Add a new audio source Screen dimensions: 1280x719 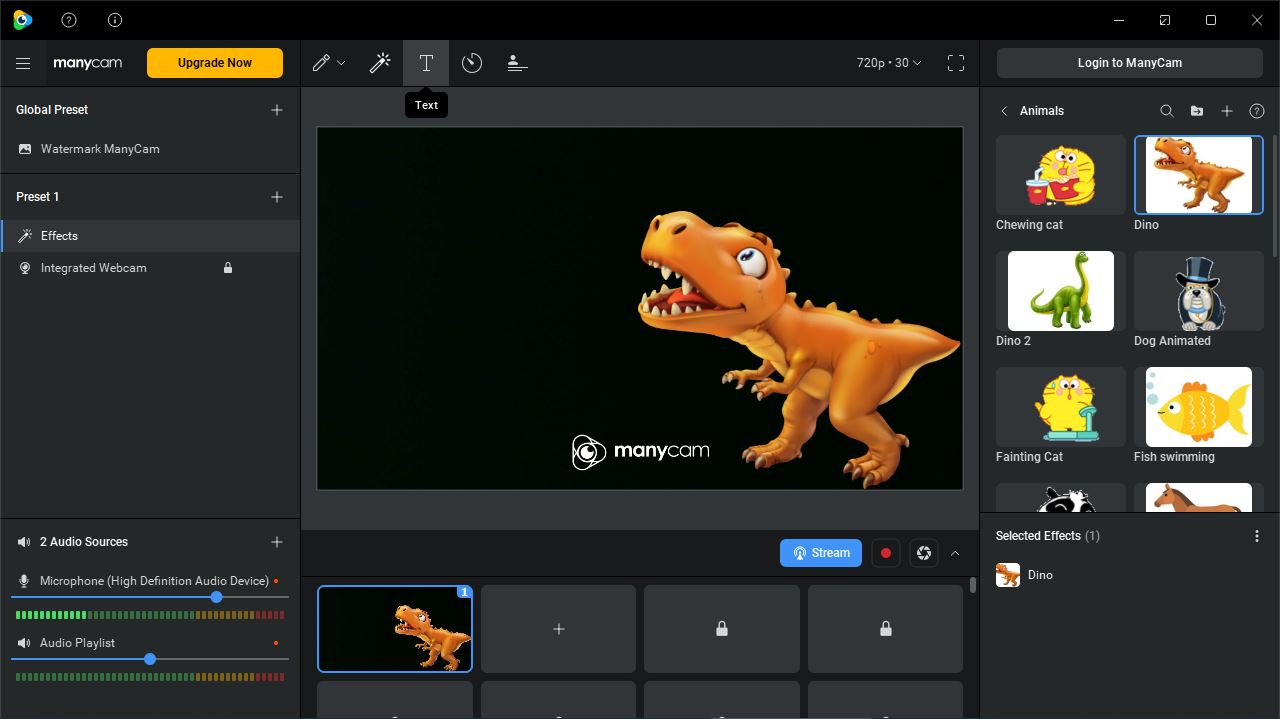tap(277, 542)
